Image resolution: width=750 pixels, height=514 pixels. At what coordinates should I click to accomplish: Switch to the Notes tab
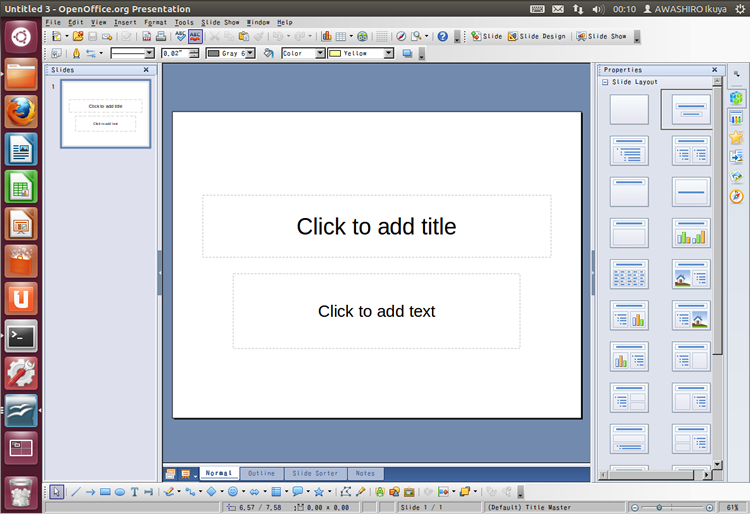pos(365,473)
